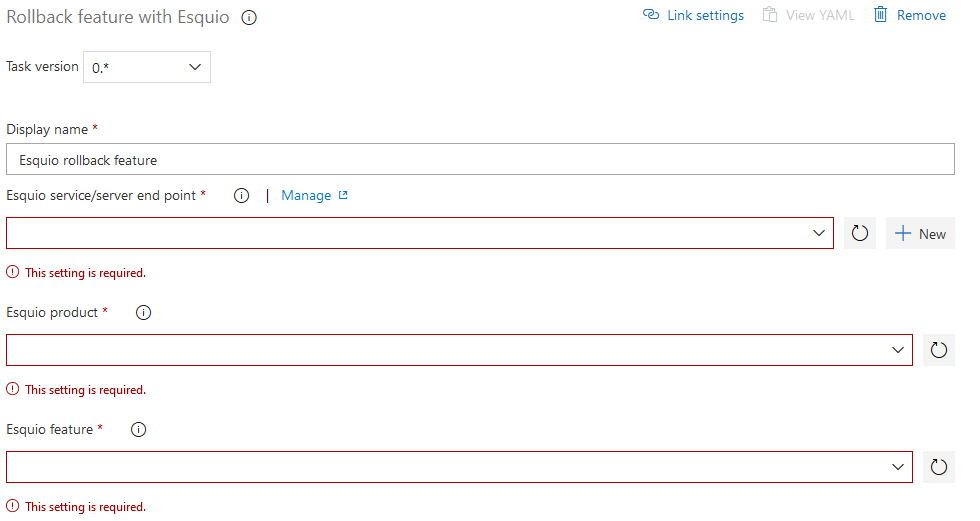Click info icon next to Esquio service end point
The width and height of the screenshot is (980, 521).
241,196
